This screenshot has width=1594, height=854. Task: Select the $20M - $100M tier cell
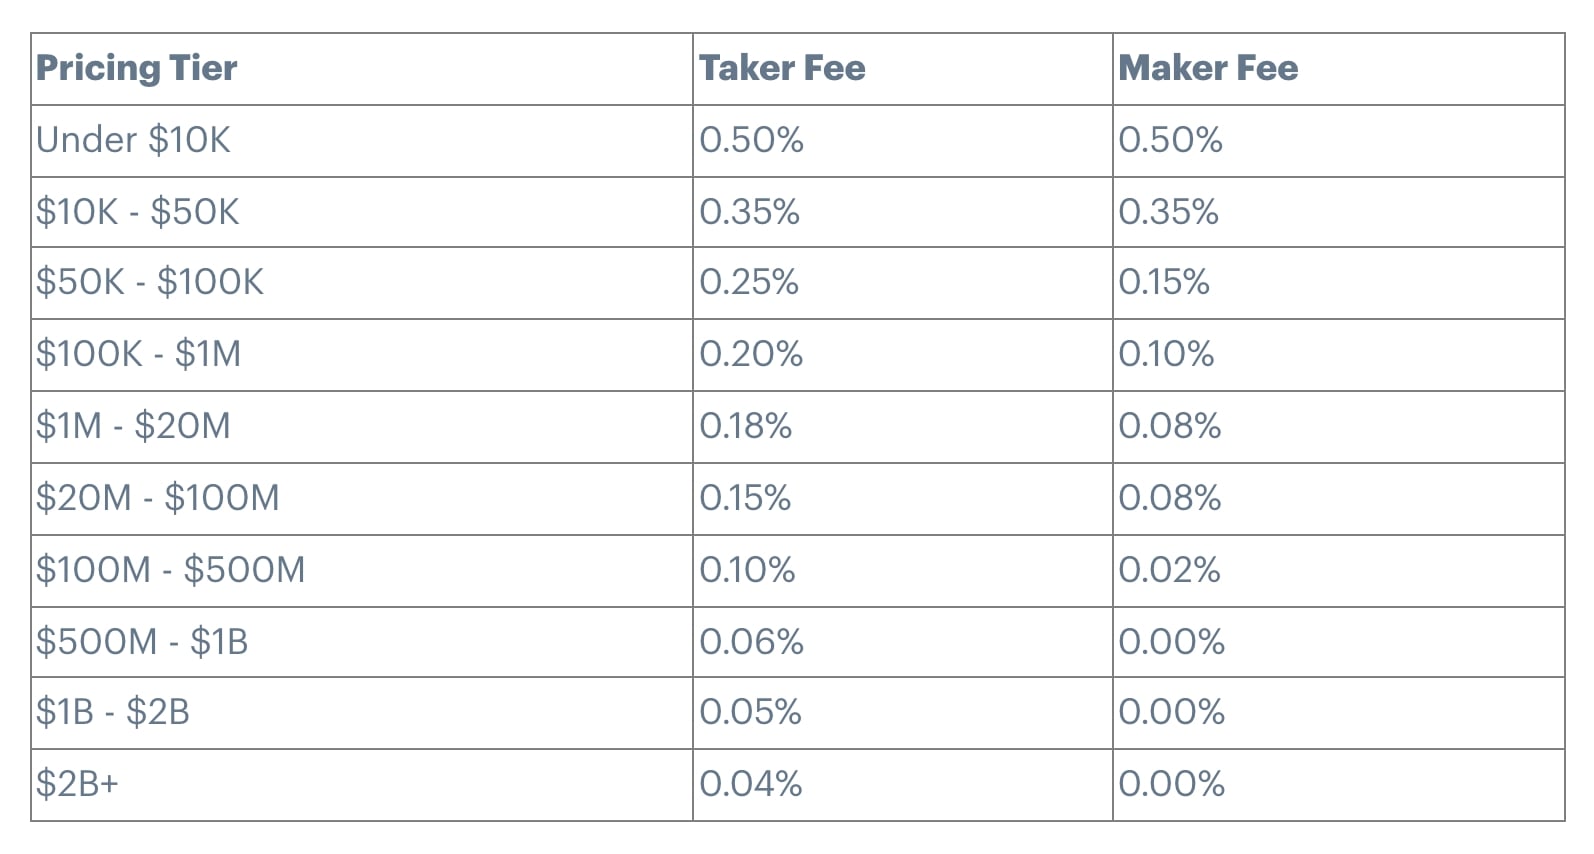(158, 498)
